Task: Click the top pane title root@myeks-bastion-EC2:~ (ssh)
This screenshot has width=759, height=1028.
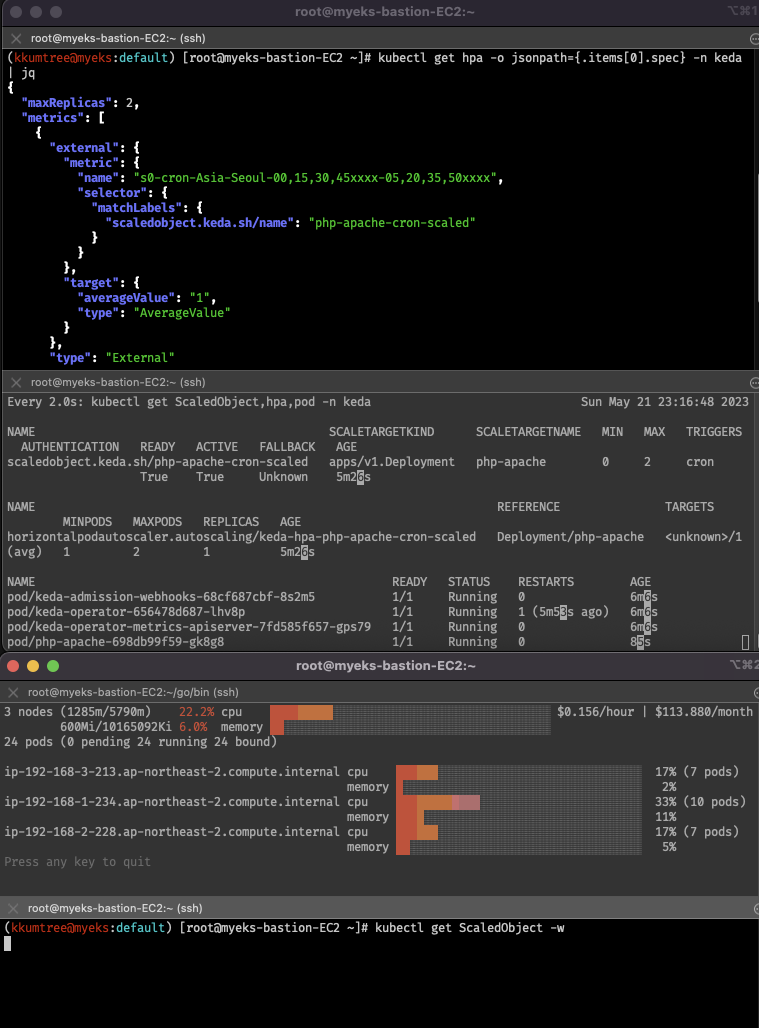Action: (x=118, y=38)
